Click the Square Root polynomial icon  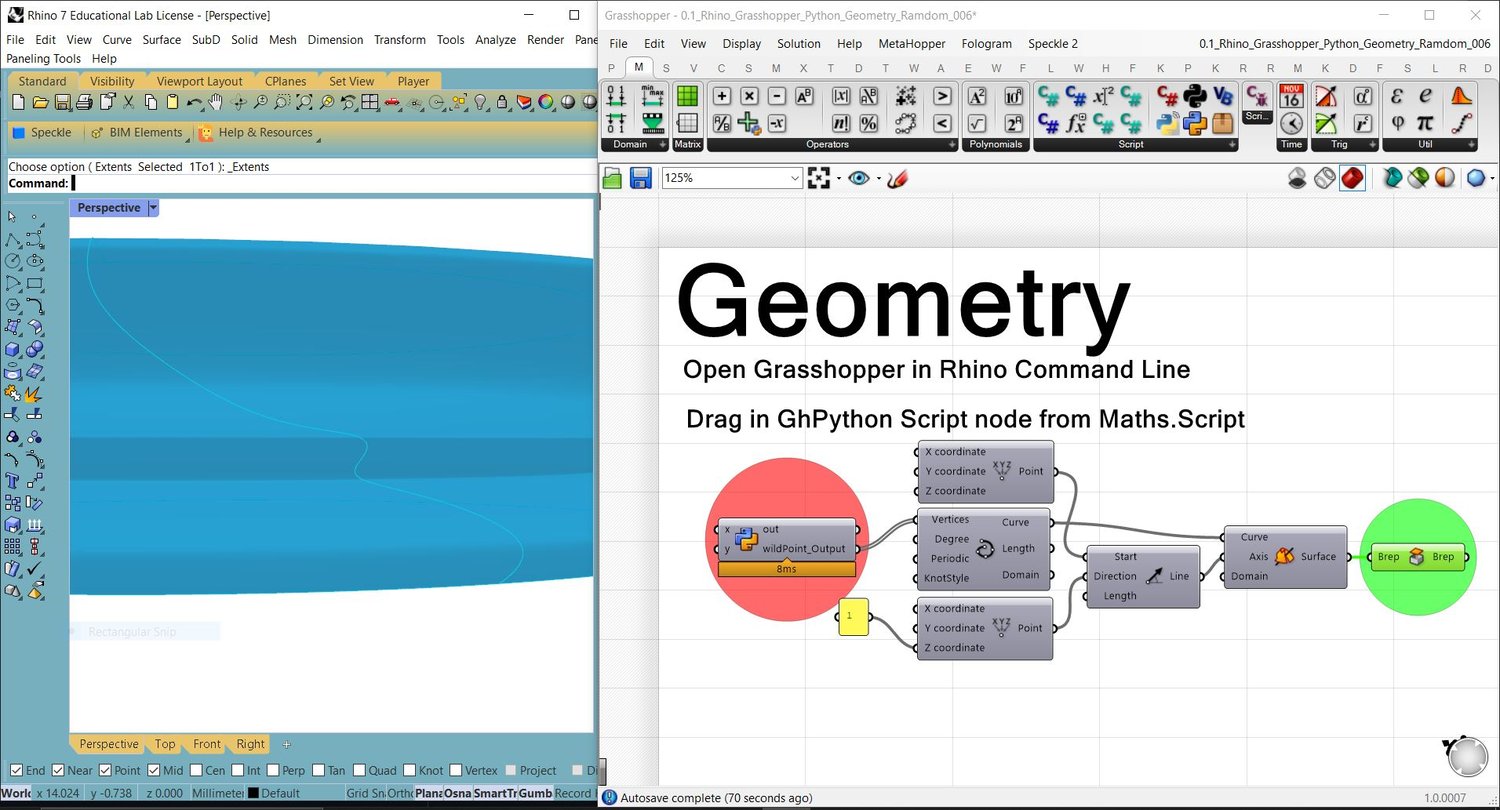click(977, 123)
